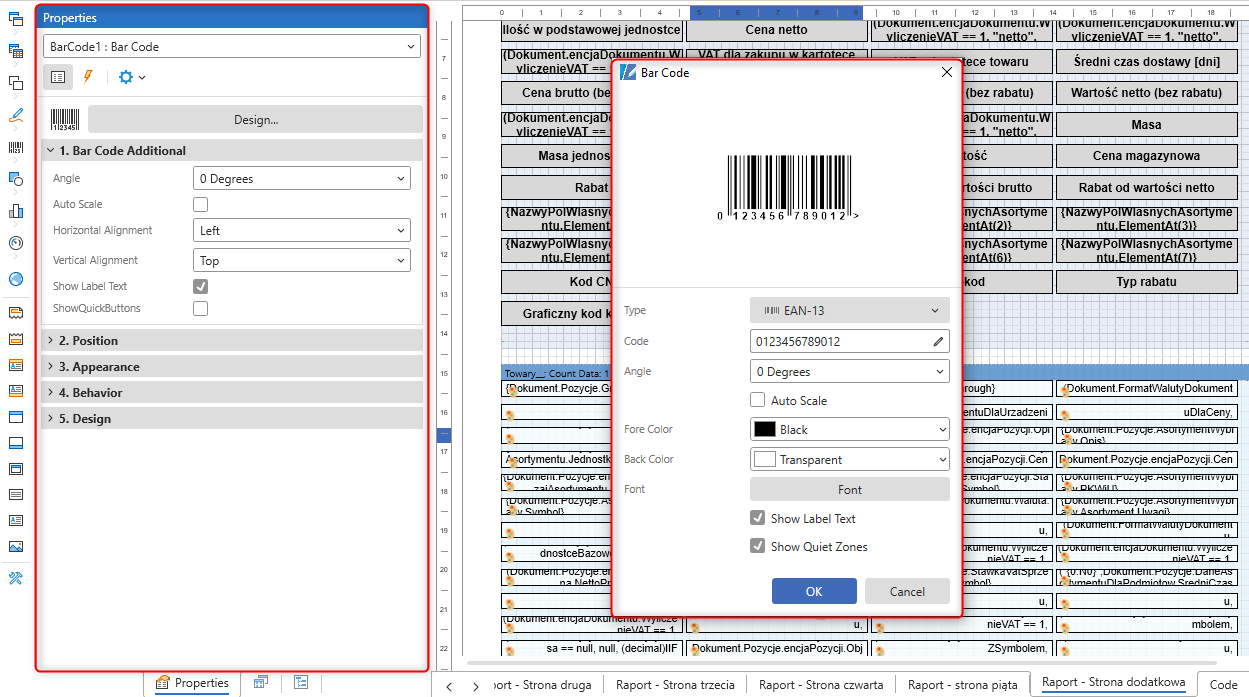Image resolution: width=1249 pixels, height=697 pixels.
Task: Click the Cancel button
Action: click(907, 591)
